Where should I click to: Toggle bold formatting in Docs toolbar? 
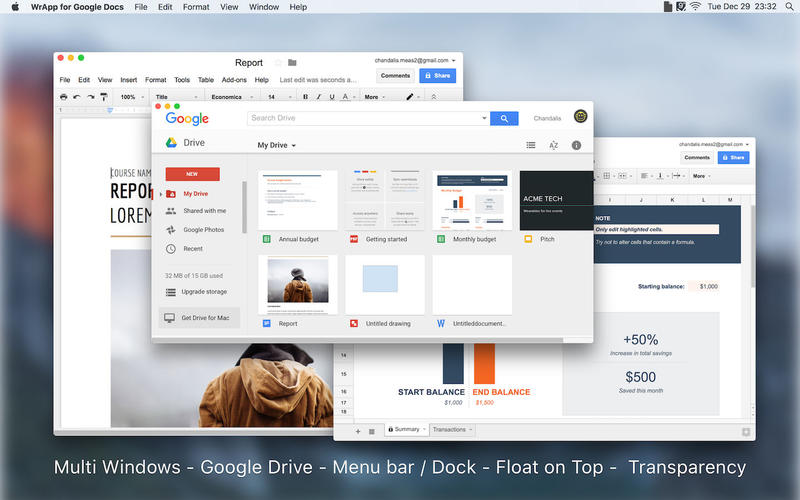[x=305, y=97]
